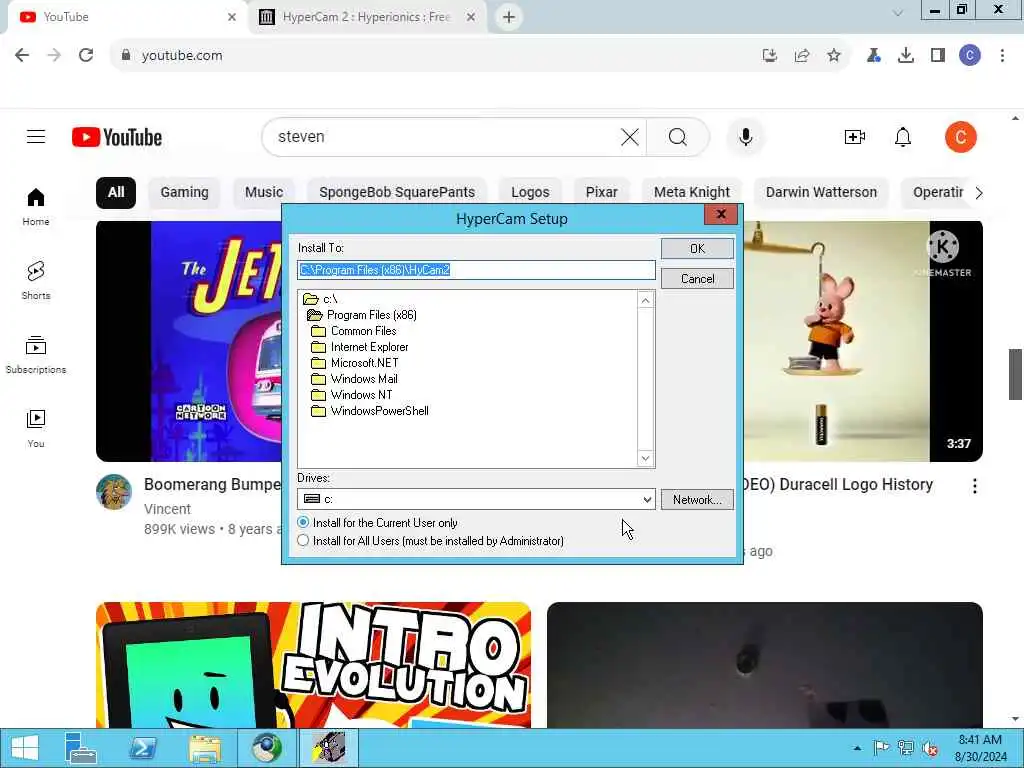
Task: Select the WindowsPowerShell folder
Action: tap(370, 411)
